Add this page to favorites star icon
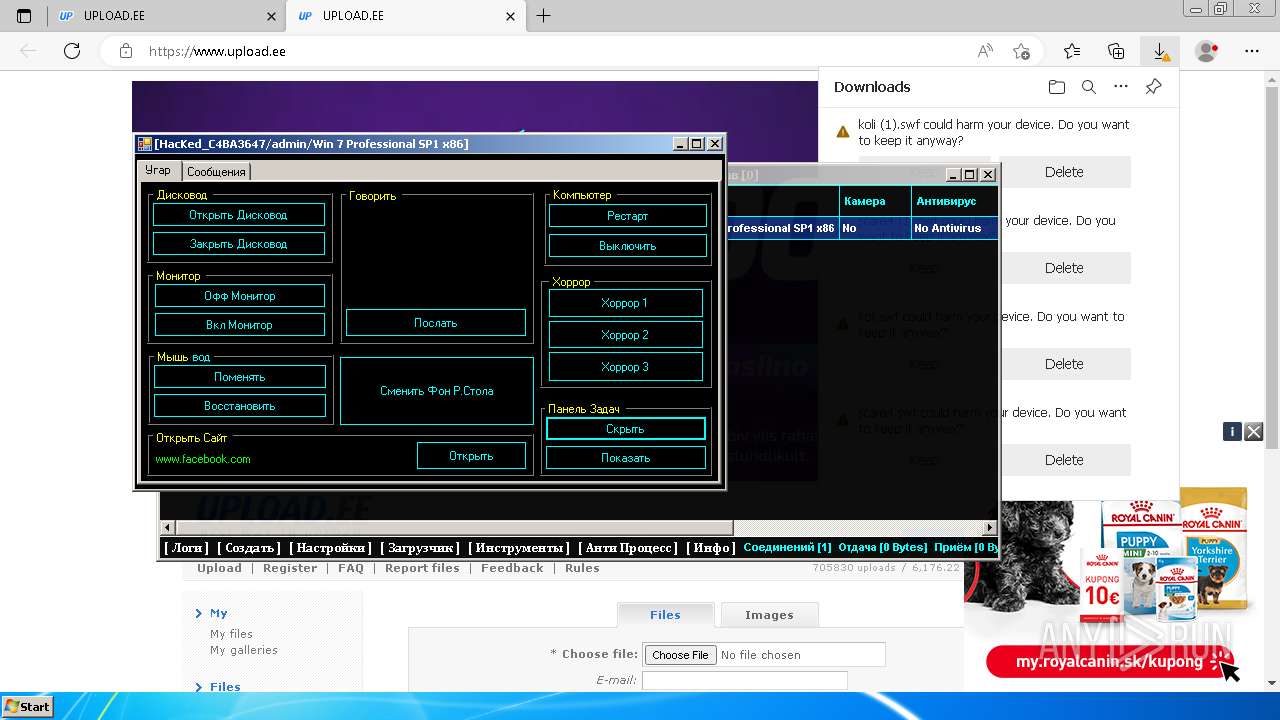The width and height of the screenshot is (1280, 720). tap(1021, 51)
